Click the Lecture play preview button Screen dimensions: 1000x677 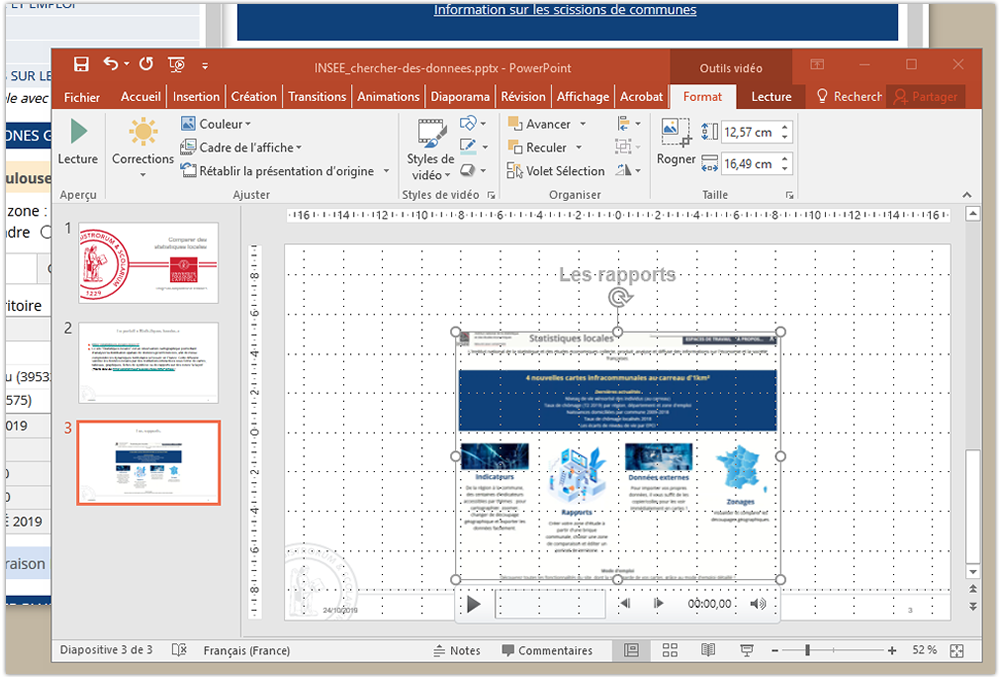[x=78, y=141]
